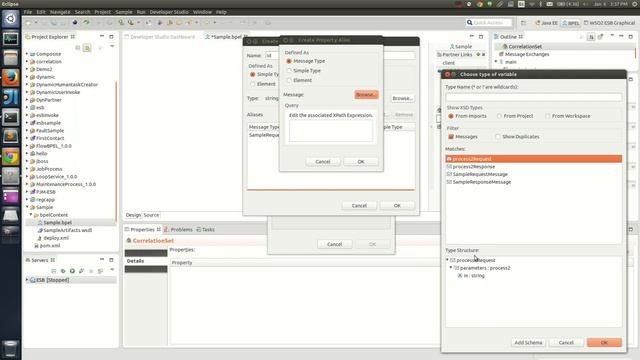Start the server with green run icon
Image resolution: width=640 pixels, height=360 pixels.
72,271
